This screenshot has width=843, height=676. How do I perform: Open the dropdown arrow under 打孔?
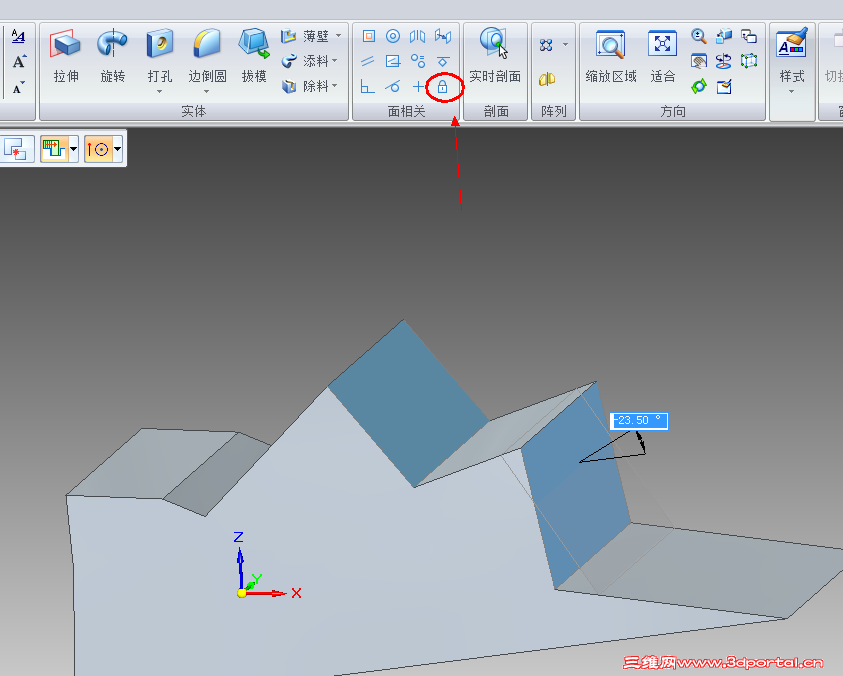[x=160, y=91]
